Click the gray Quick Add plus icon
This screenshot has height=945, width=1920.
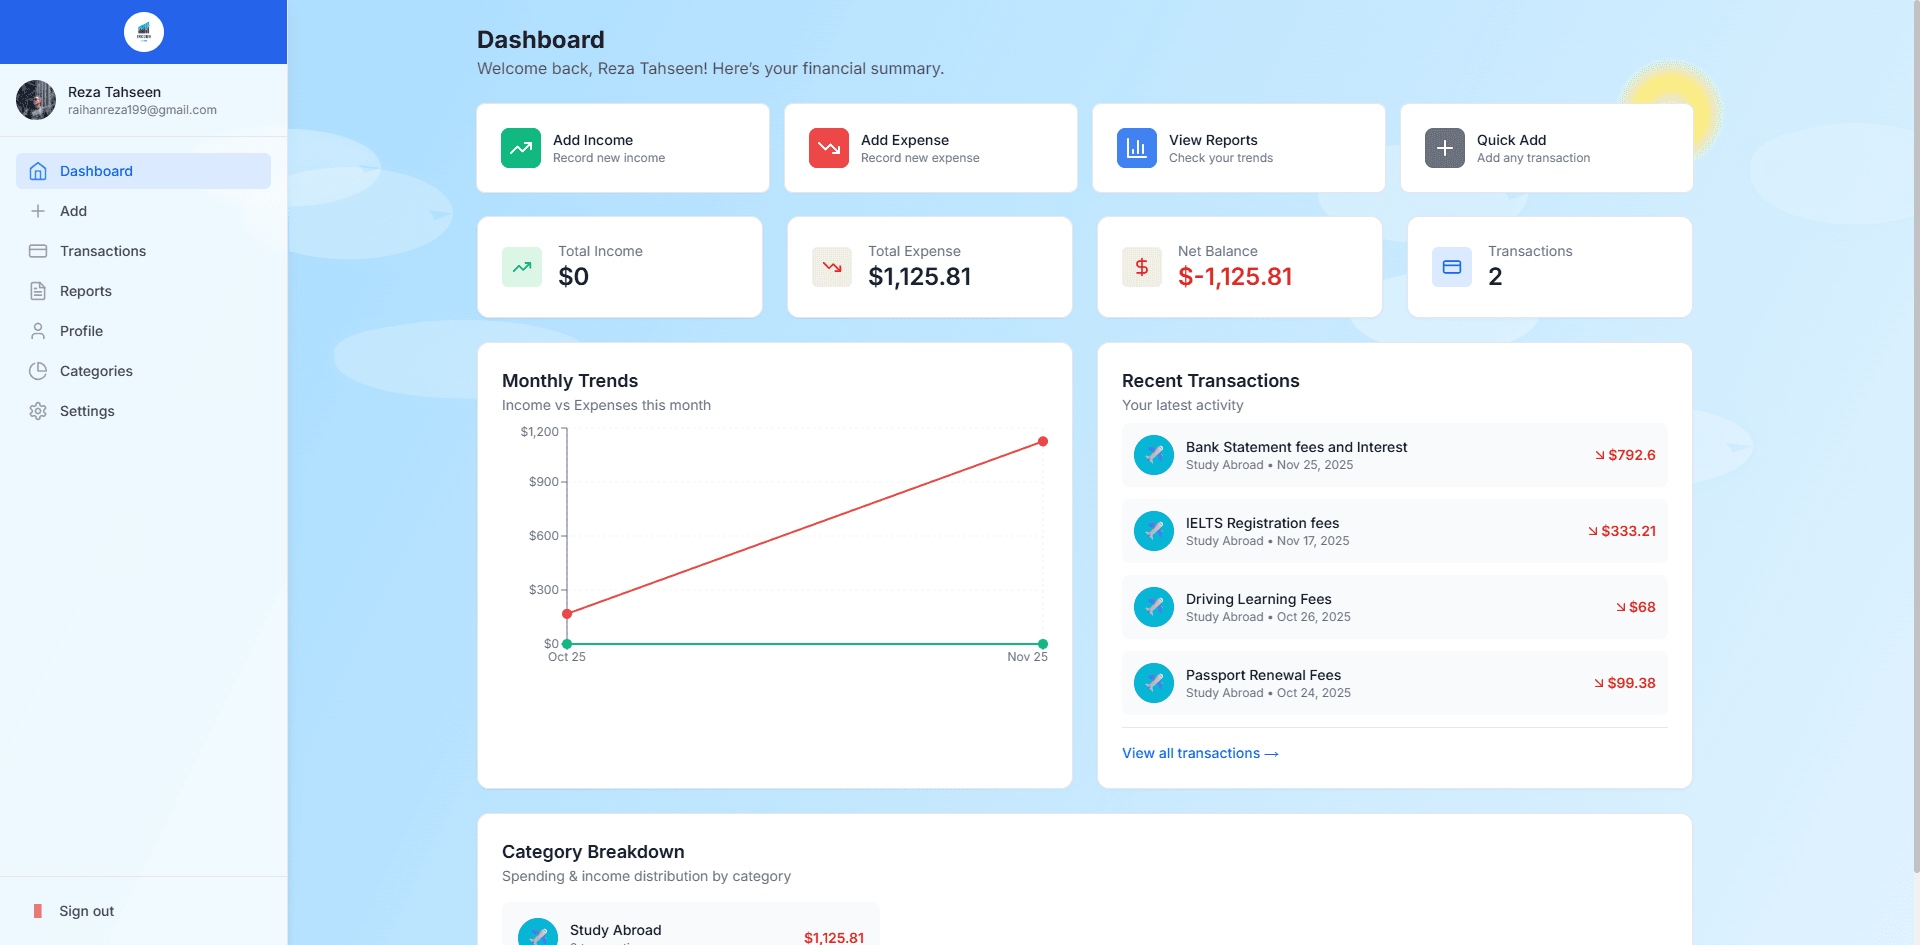1445,148
